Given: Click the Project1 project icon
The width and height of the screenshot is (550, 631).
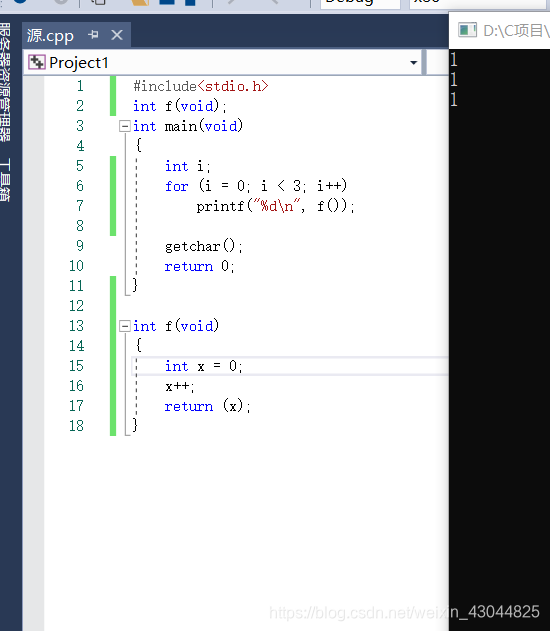Looking at the screenshot, I should tap(37, 62).
